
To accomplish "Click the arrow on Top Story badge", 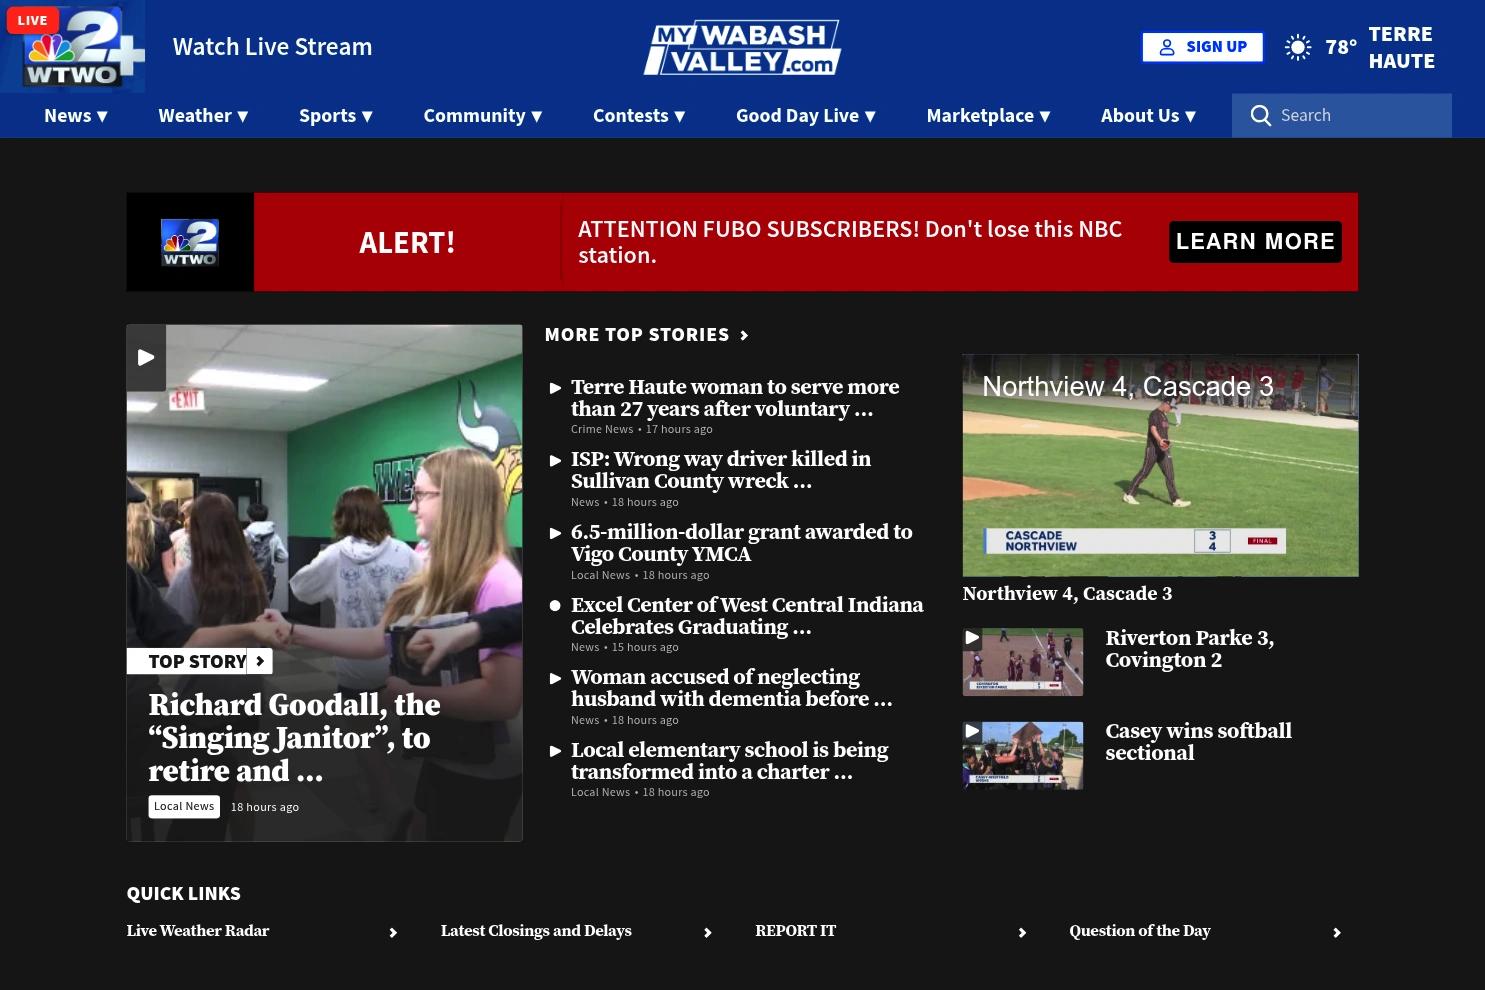I will (x=260, y=661).
